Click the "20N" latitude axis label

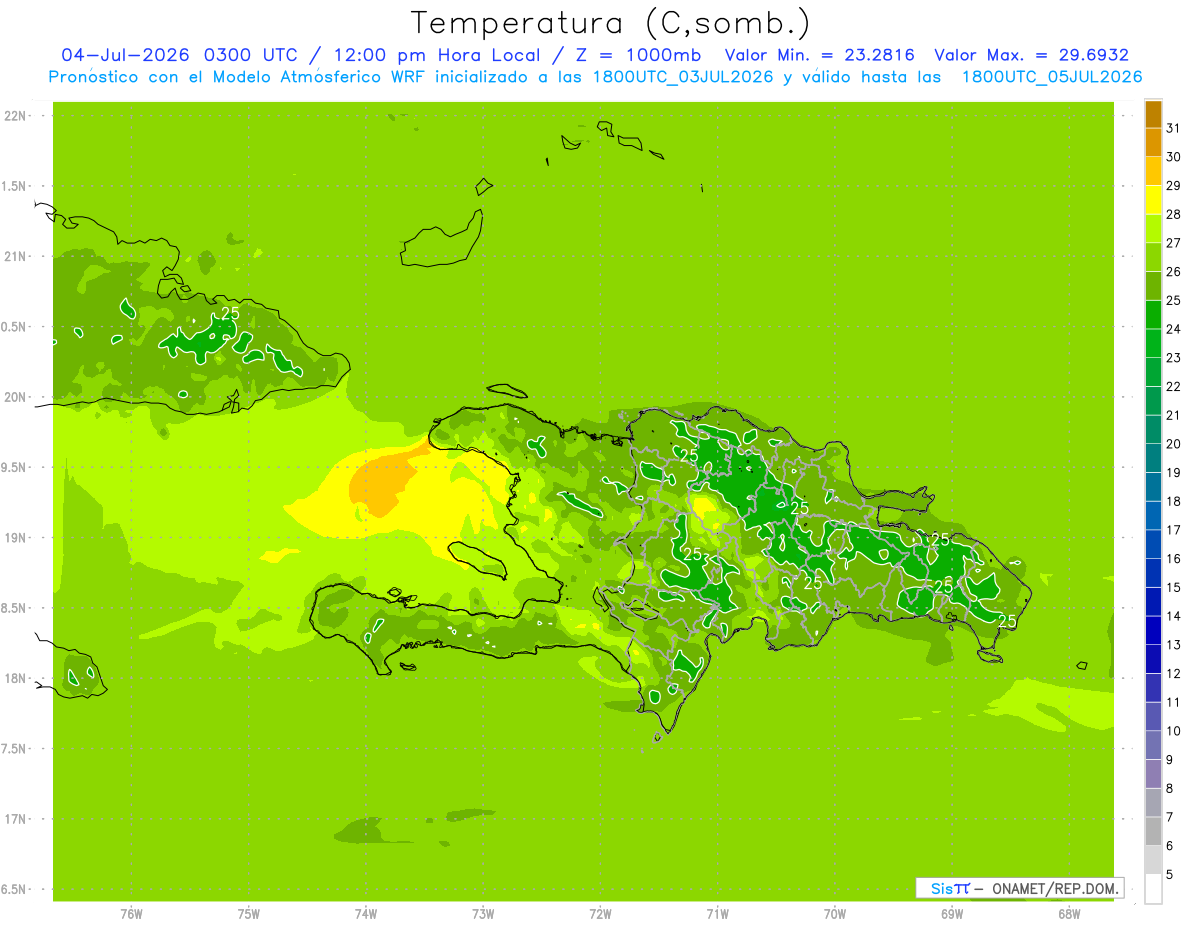pos(15,397)
